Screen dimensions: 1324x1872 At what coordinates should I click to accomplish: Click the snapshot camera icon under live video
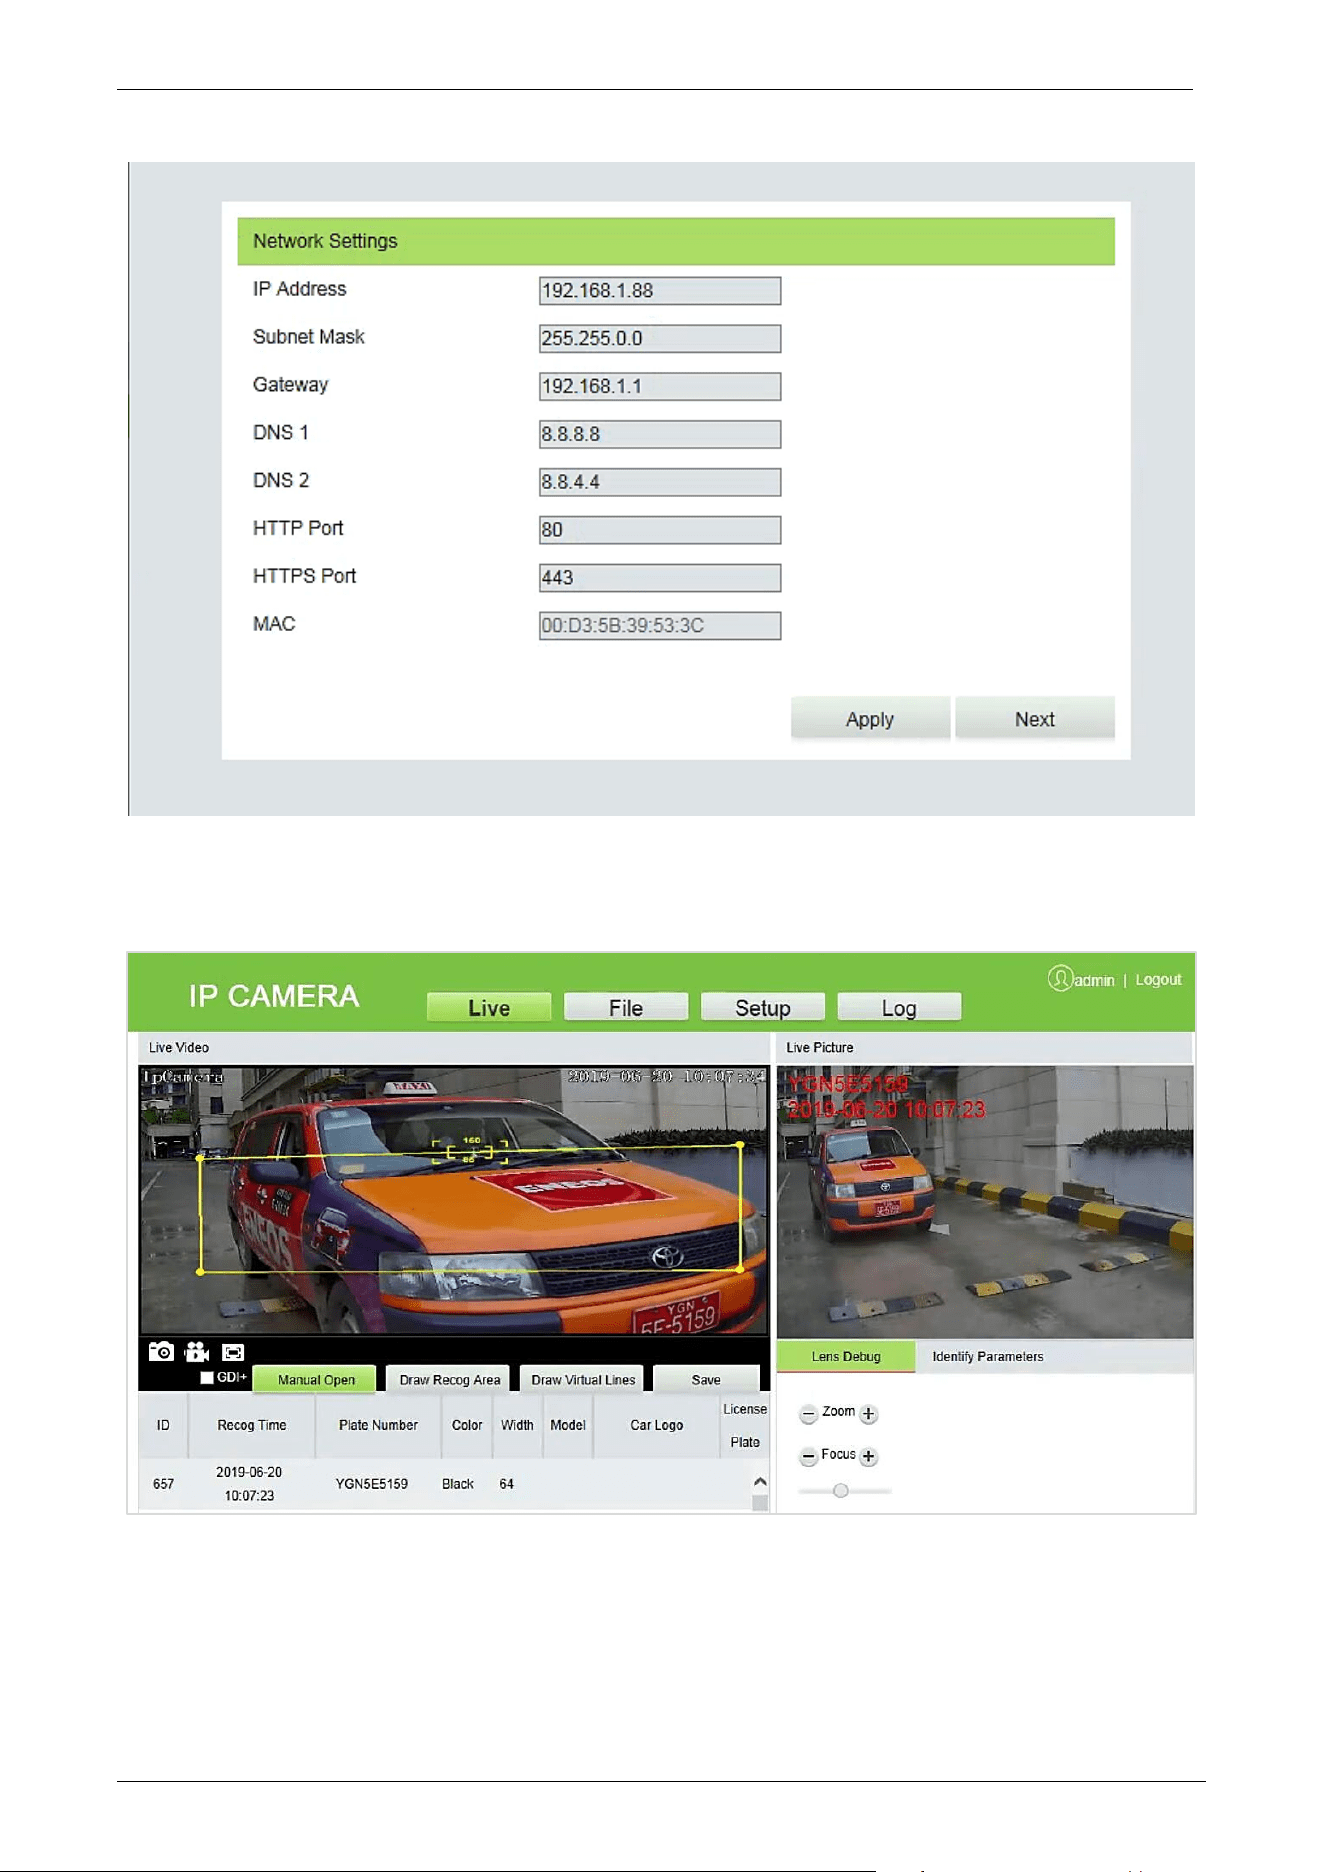pyautogui.click(x=161, y=1352)
